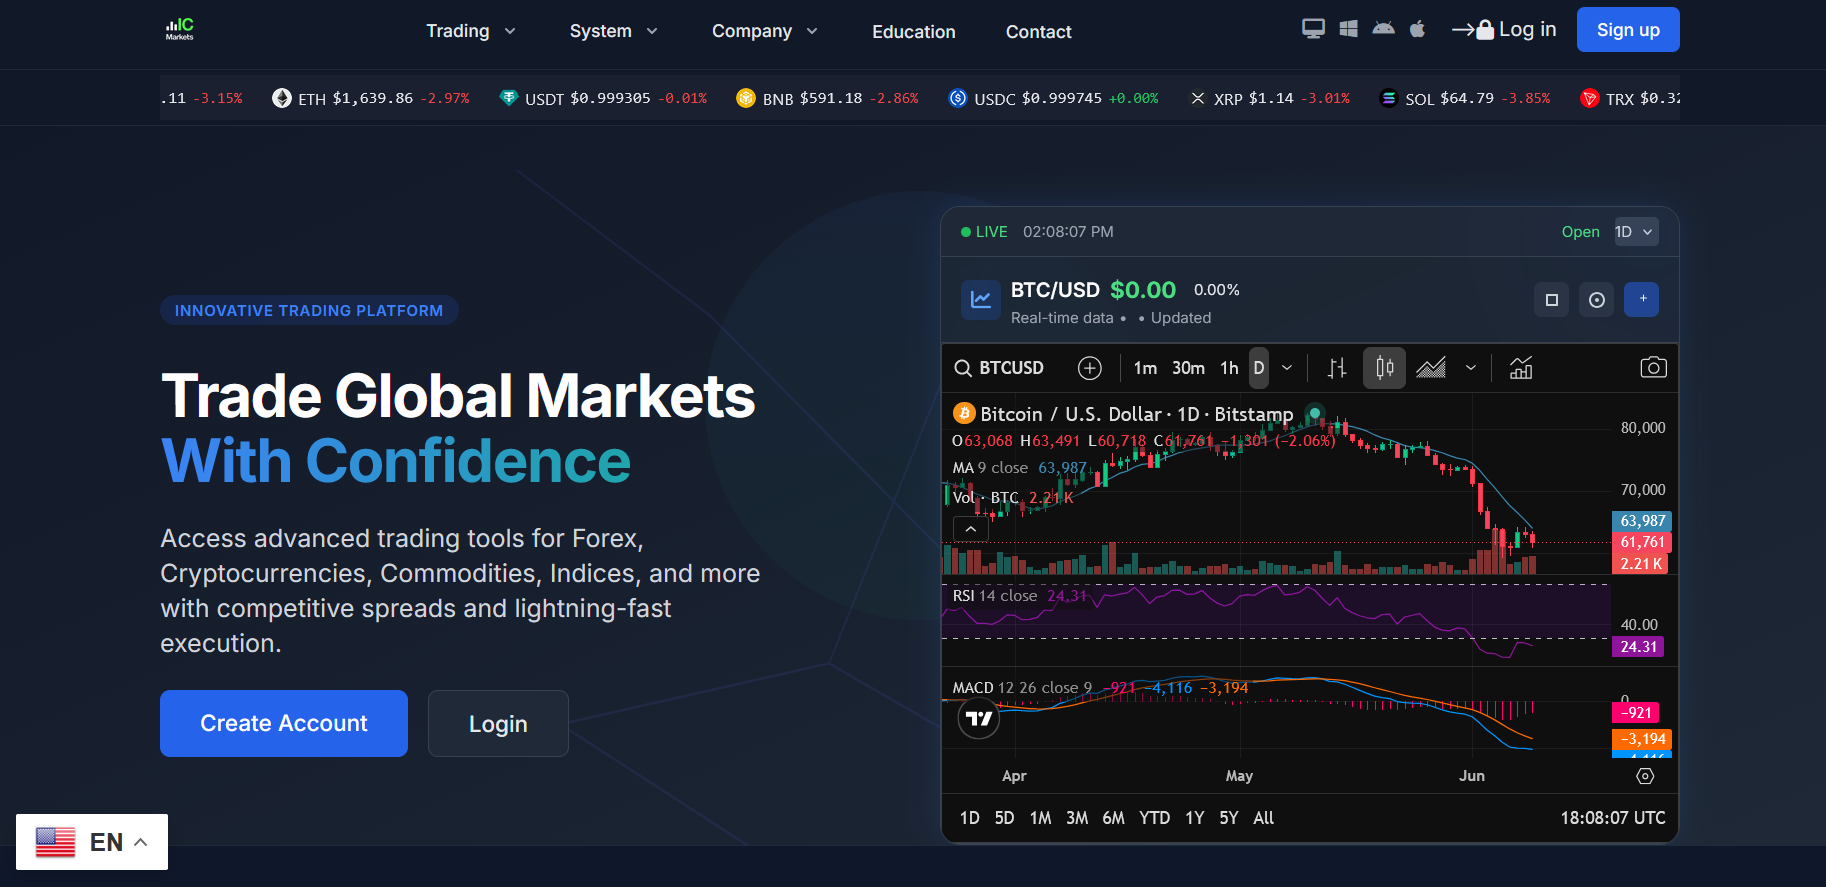Select the 6M date range tab
The height and width of the screenshot is (887, 1826).
click(1114, 818)
